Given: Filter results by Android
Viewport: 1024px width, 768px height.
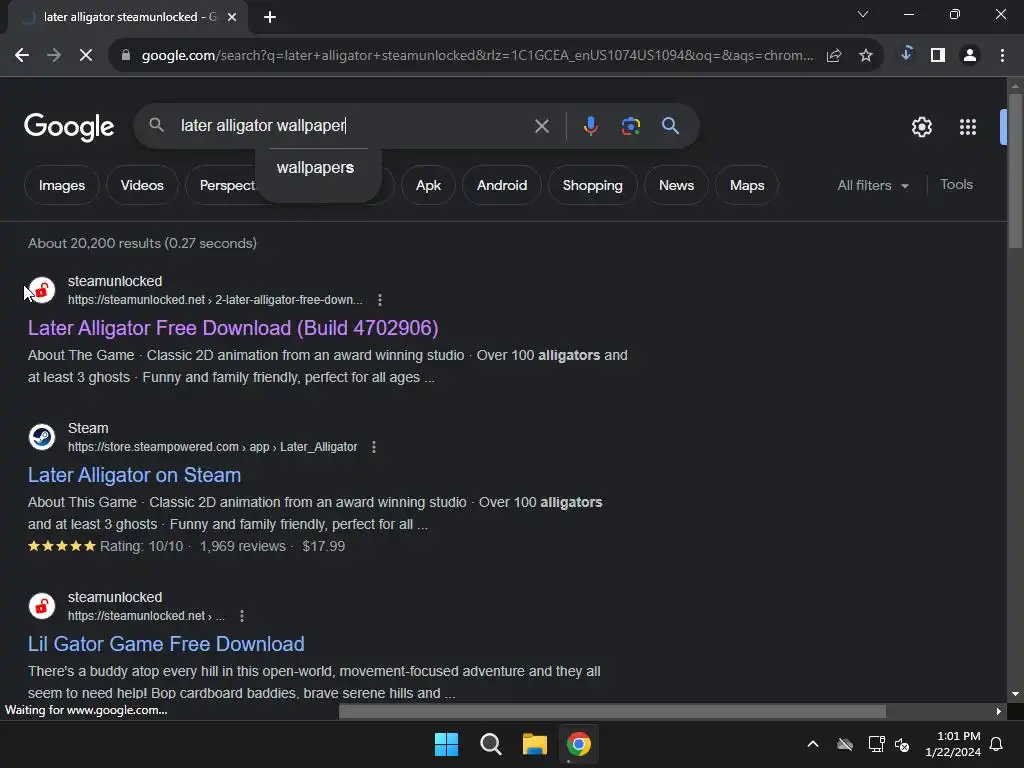Looking at the screenshot, I should pos(502,185).
